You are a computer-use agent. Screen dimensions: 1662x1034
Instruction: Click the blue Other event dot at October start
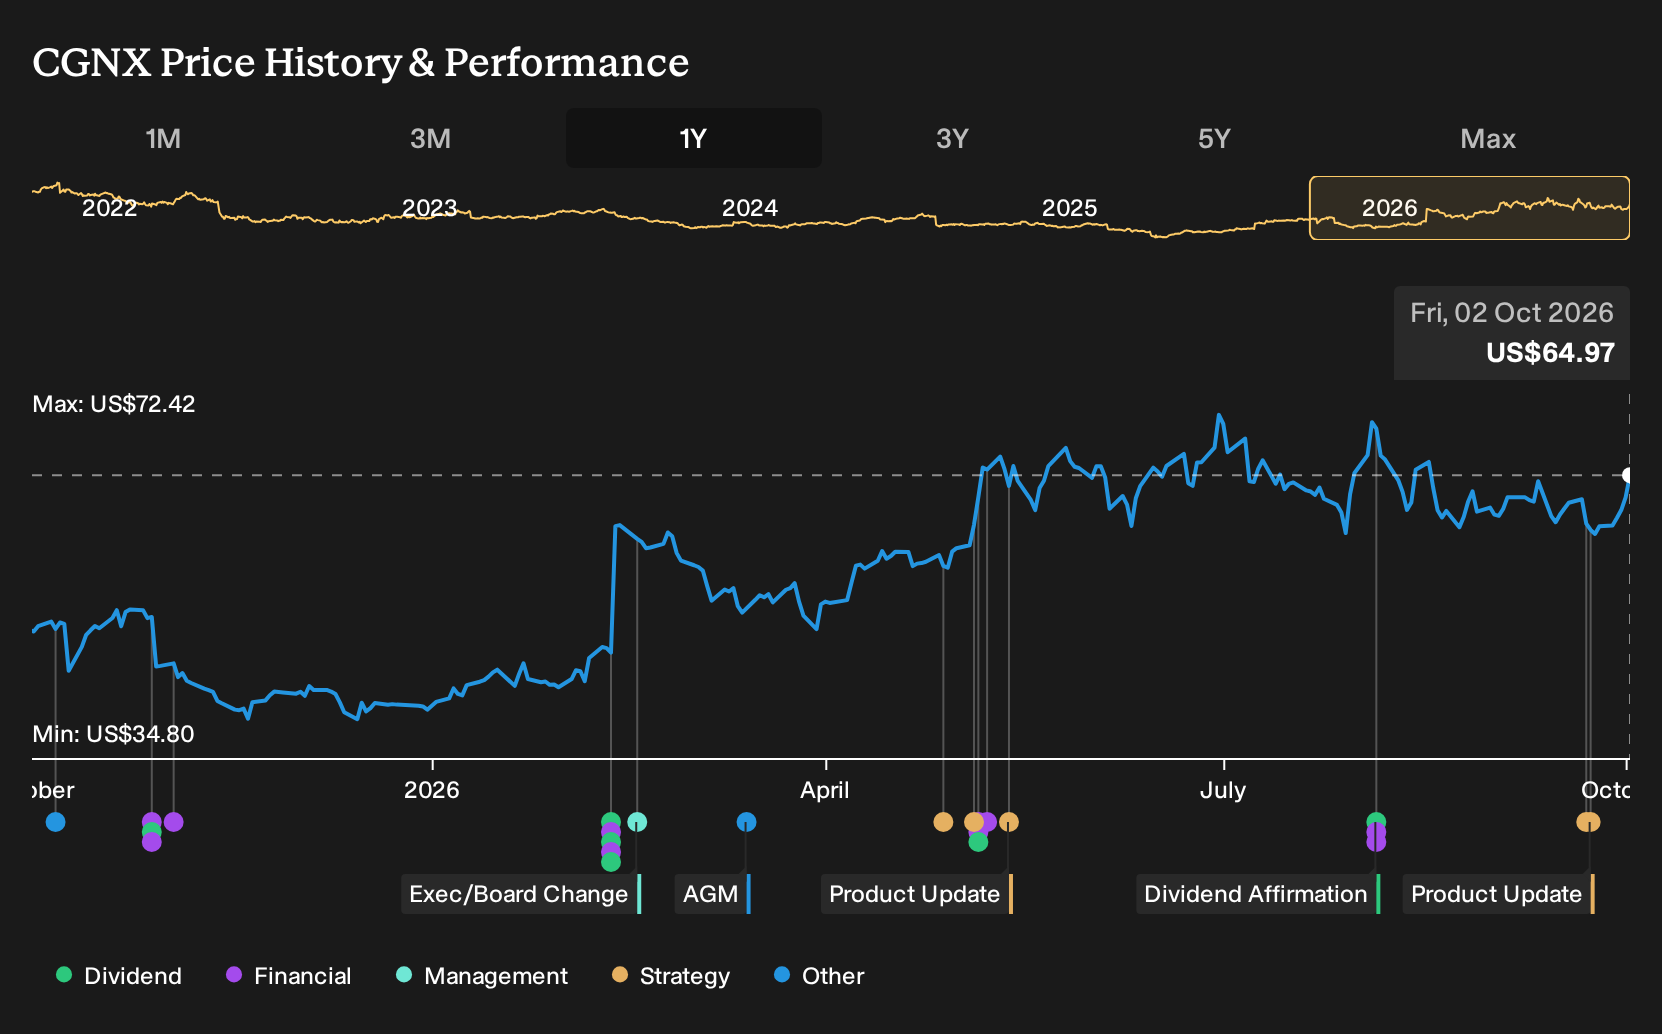(x=56, y=822)
